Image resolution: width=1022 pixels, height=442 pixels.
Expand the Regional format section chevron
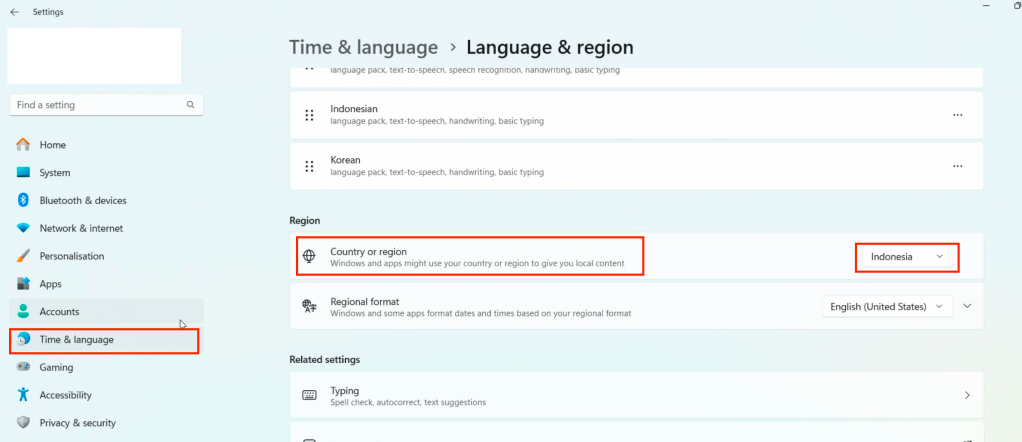coord(967,307)
